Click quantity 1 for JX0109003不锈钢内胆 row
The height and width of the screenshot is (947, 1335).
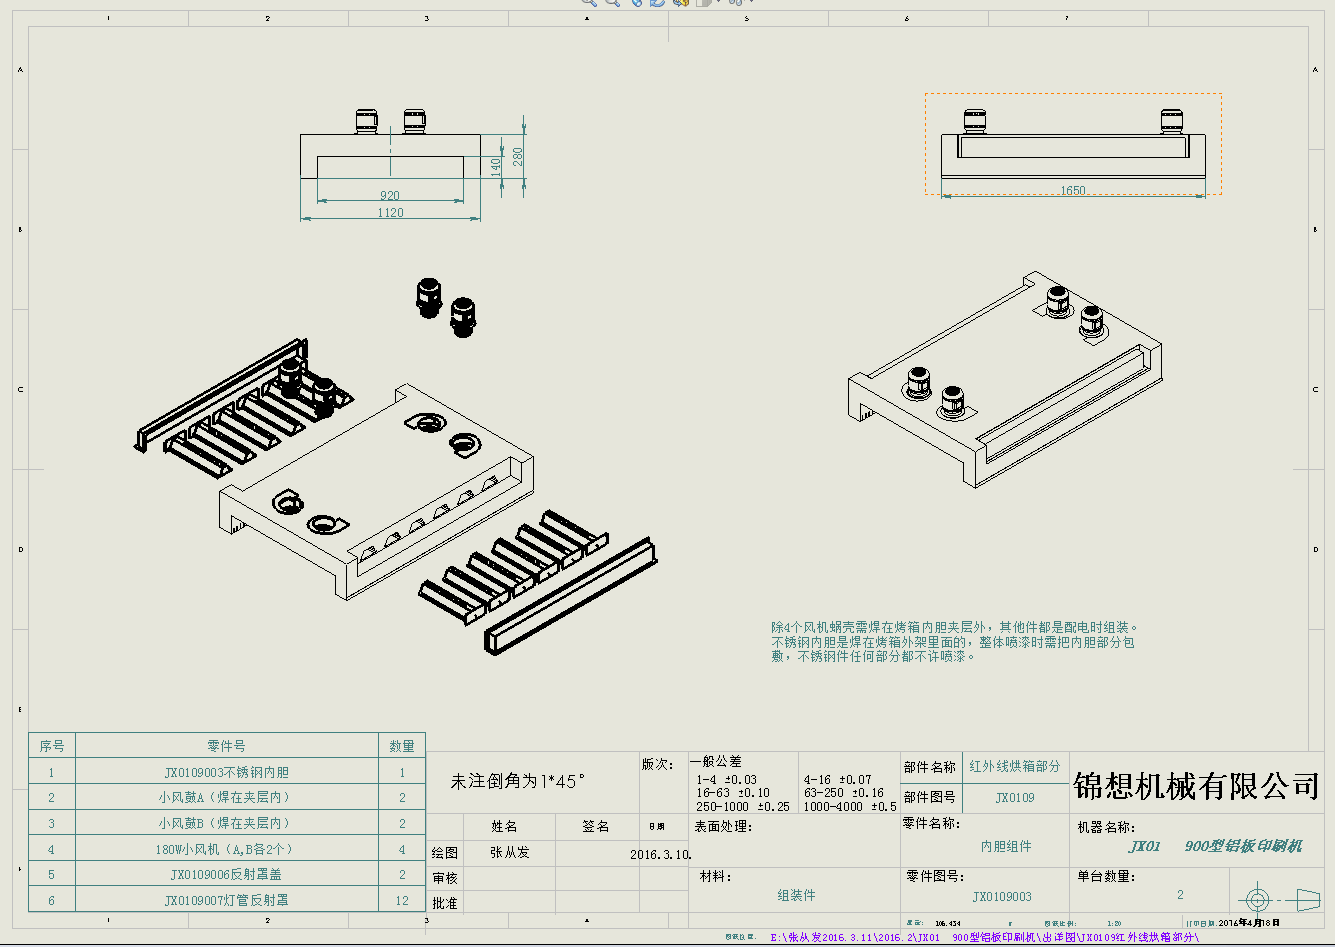[402, 772]
